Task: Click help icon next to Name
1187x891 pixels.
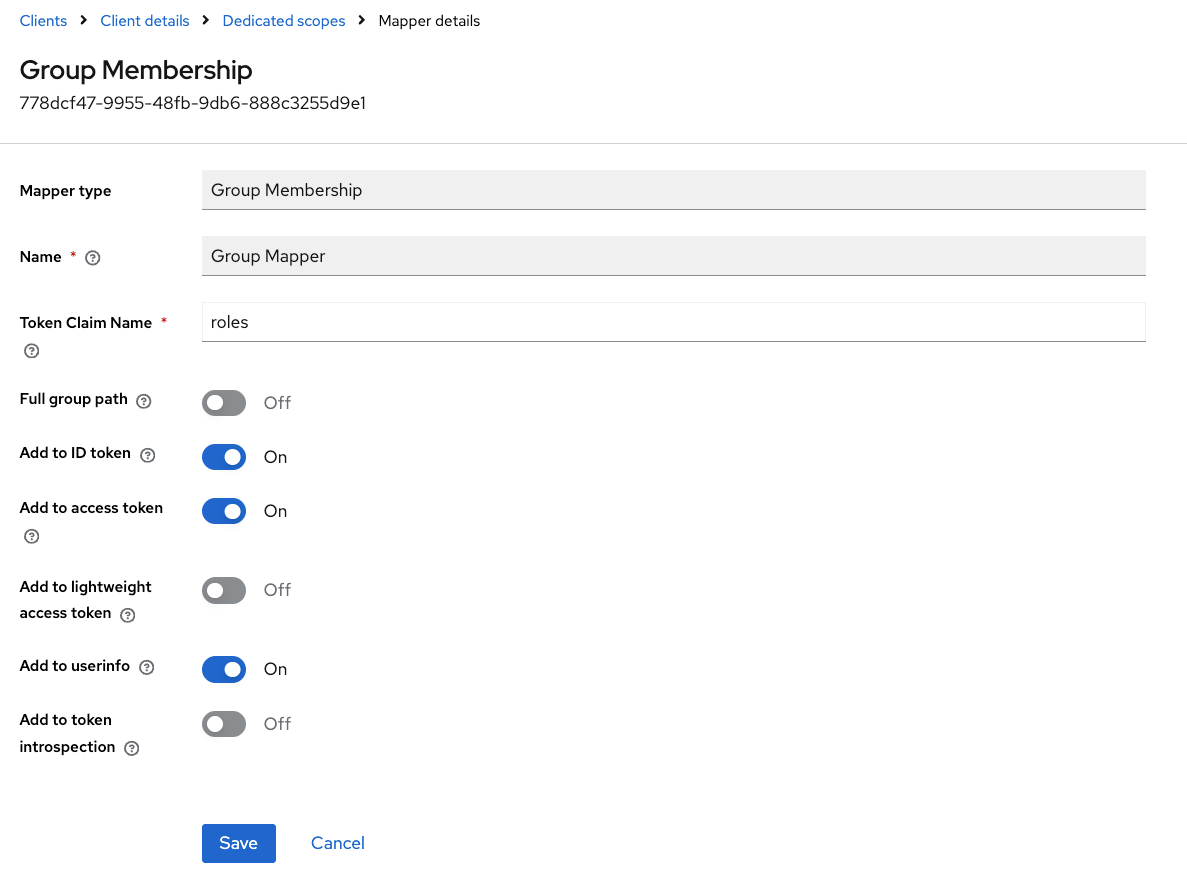Action: [93, 258]
